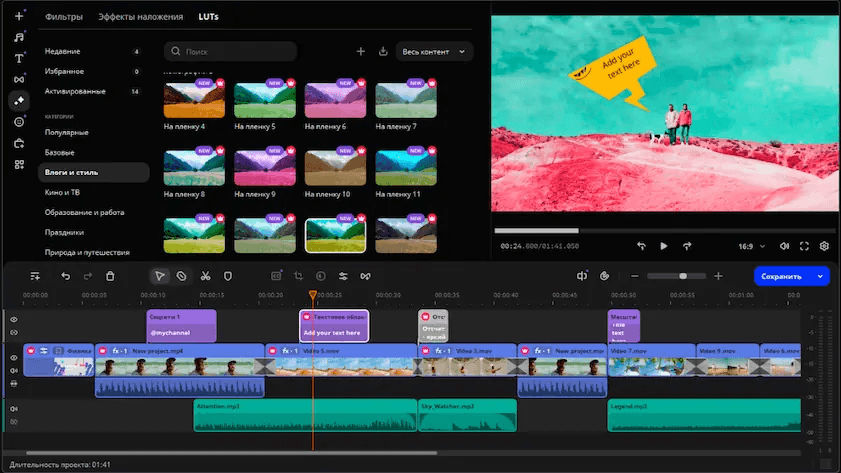This screenshot has height=473, width=841.
Task: Select the На пленку 5 LUT thumbnail
Action: click(x=263, y=100)
